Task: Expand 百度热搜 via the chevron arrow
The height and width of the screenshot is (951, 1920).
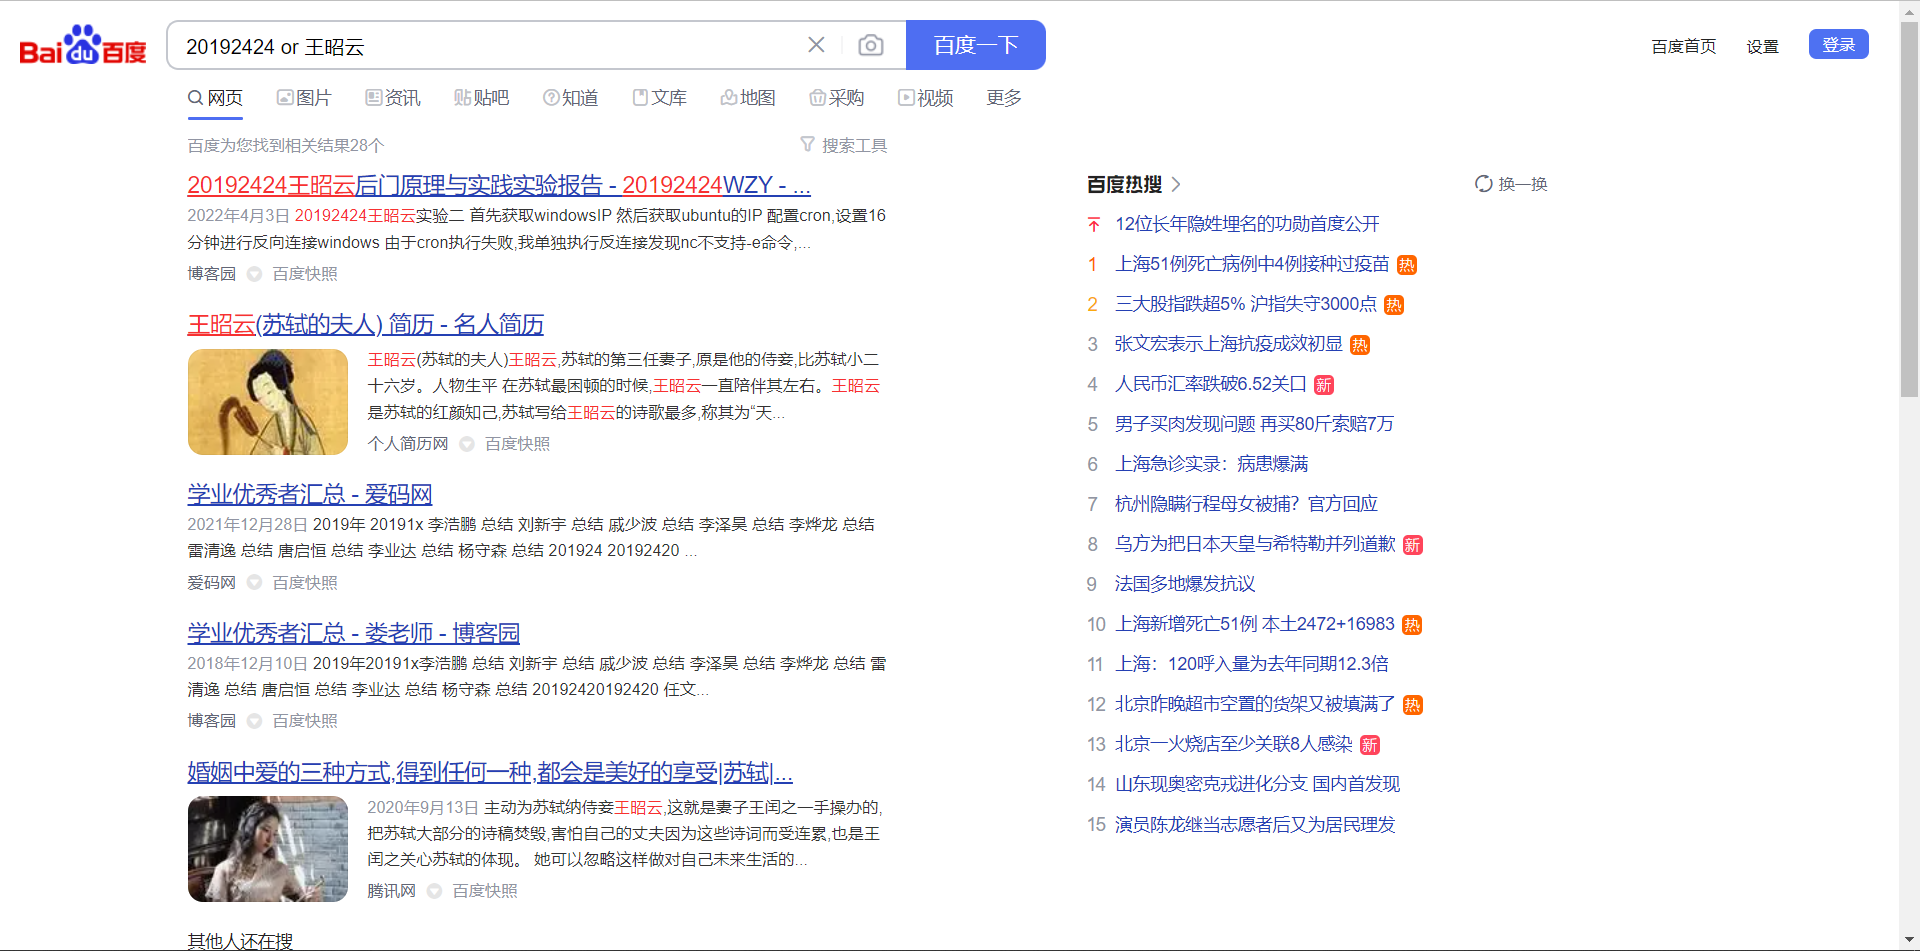Action: point(1176,184)
